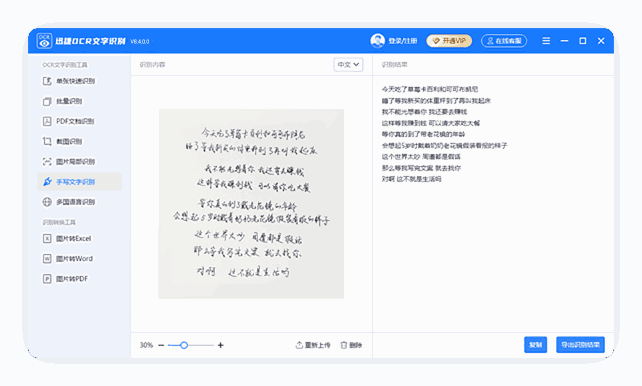
Task: Switch to 多国语言识别
Action: (69, 202)
